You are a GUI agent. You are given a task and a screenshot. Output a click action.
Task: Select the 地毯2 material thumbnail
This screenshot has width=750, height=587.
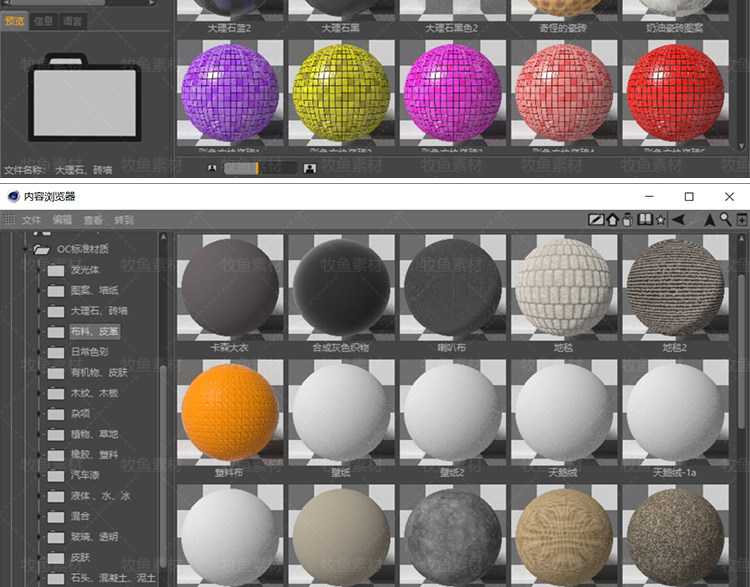pyautogui.click(x=675, y=288)
